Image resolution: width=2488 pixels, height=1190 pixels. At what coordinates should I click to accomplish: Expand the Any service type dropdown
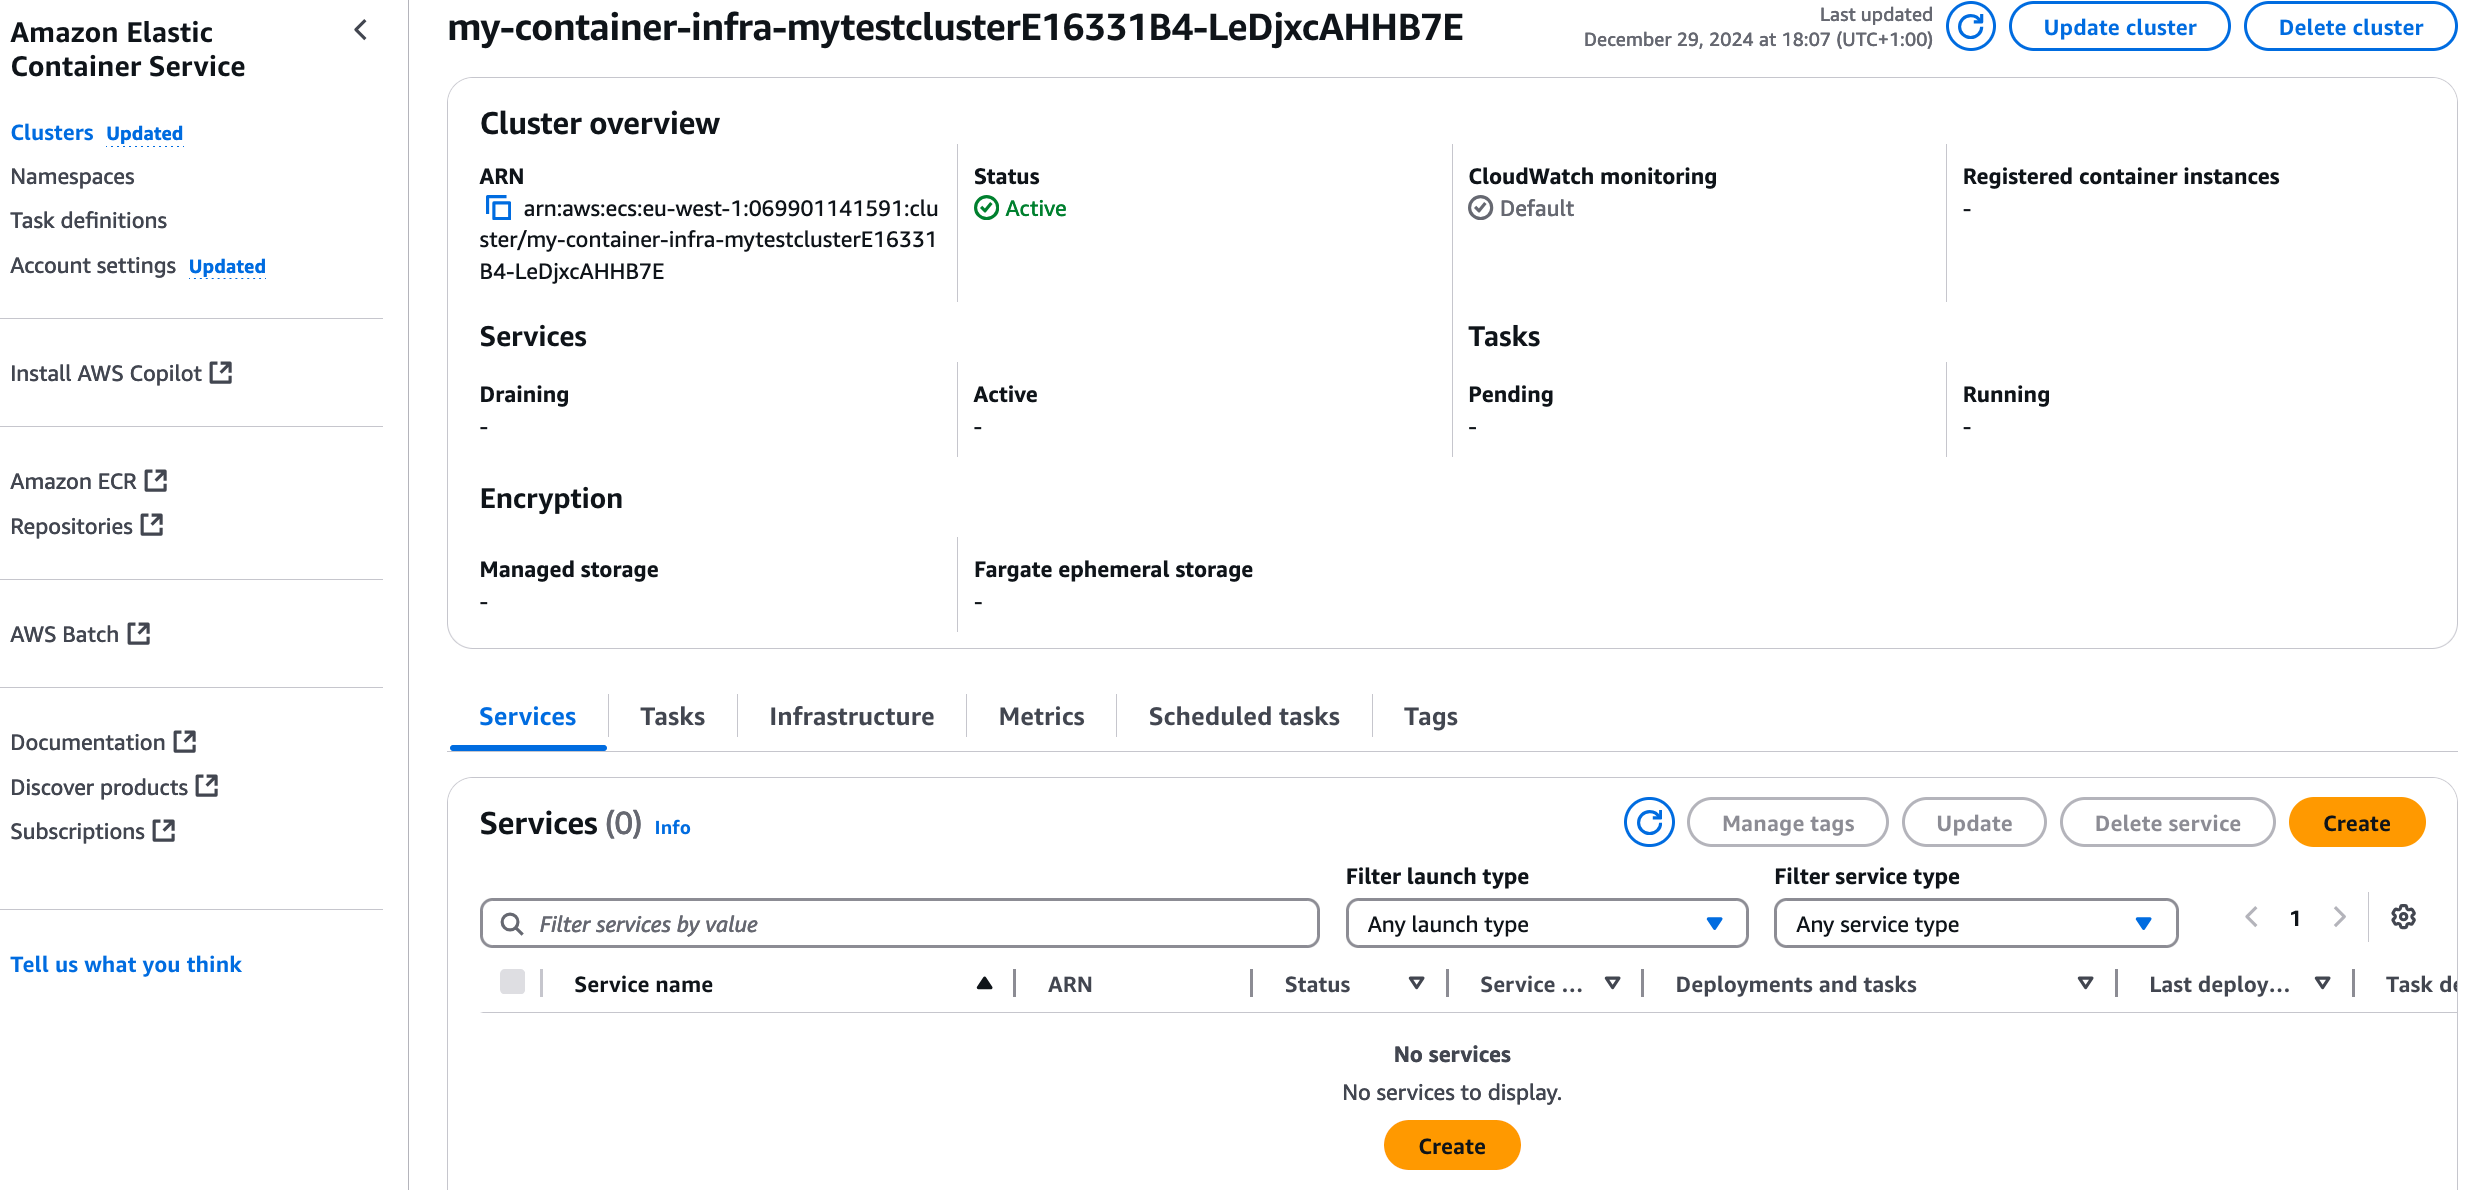tap(1975, 923)
